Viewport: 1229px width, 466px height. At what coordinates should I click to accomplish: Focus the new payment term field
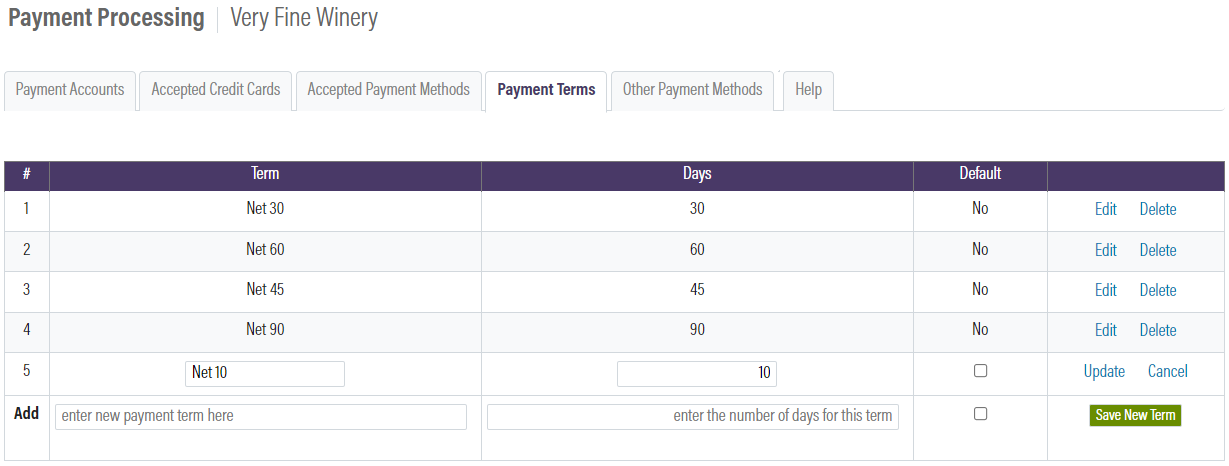point(261,416)
